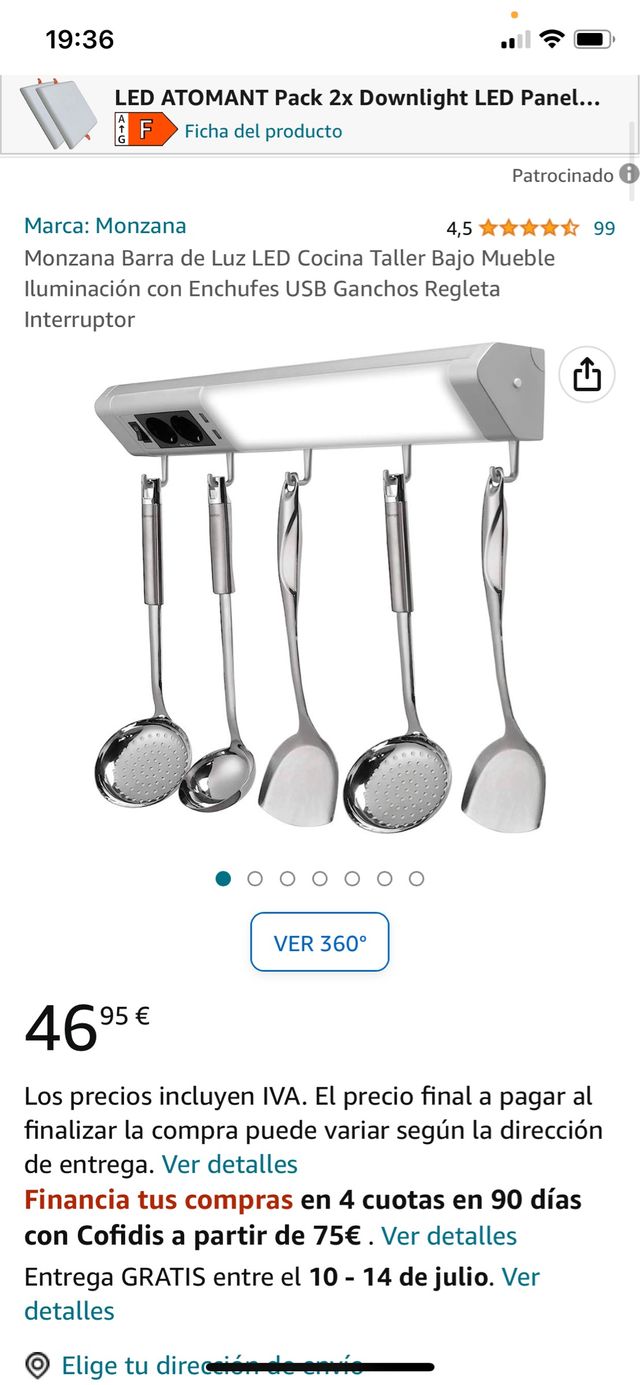Open the VER 360° view
The width and height of the screenshot is (640, 1385).
[x=320, y=942]
